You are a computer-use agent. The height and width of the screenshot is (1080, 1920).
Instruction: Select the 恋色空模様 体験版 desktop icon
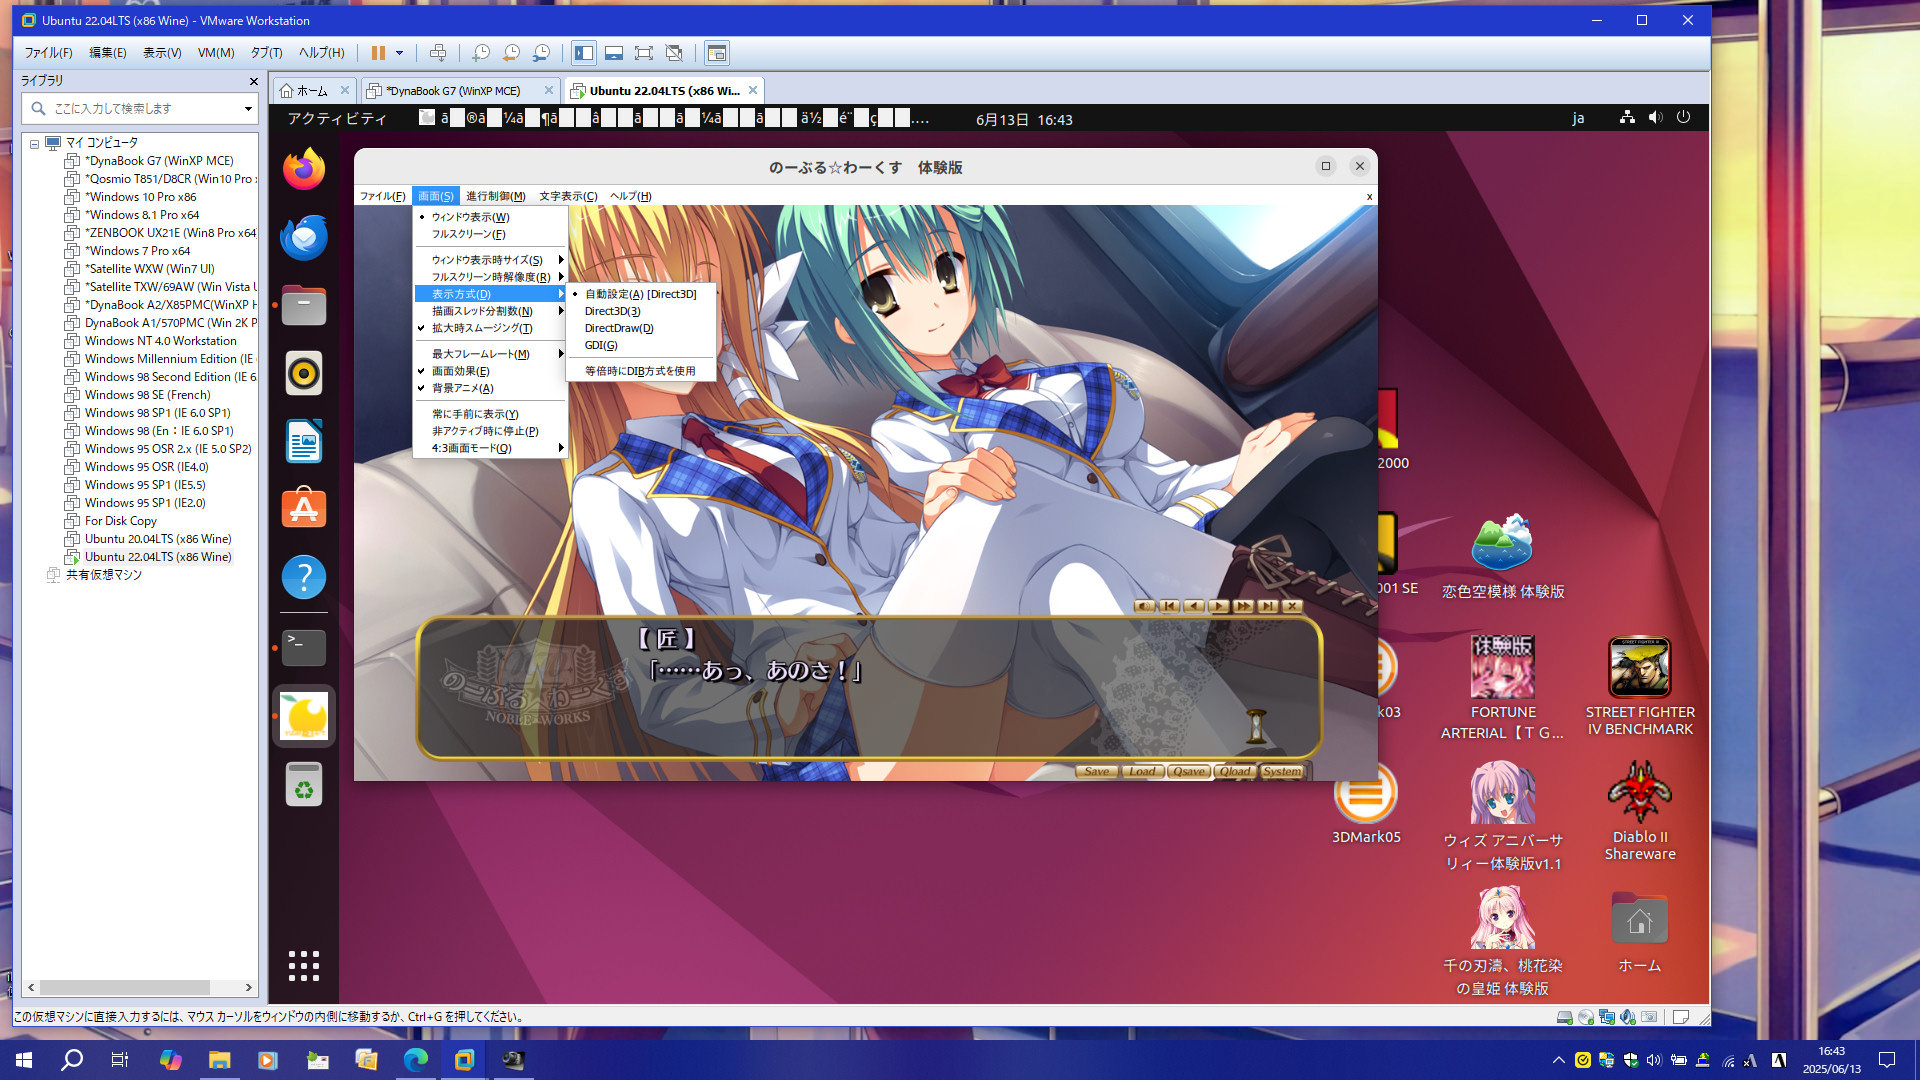pyautogui.click(x=1503, y=556)
